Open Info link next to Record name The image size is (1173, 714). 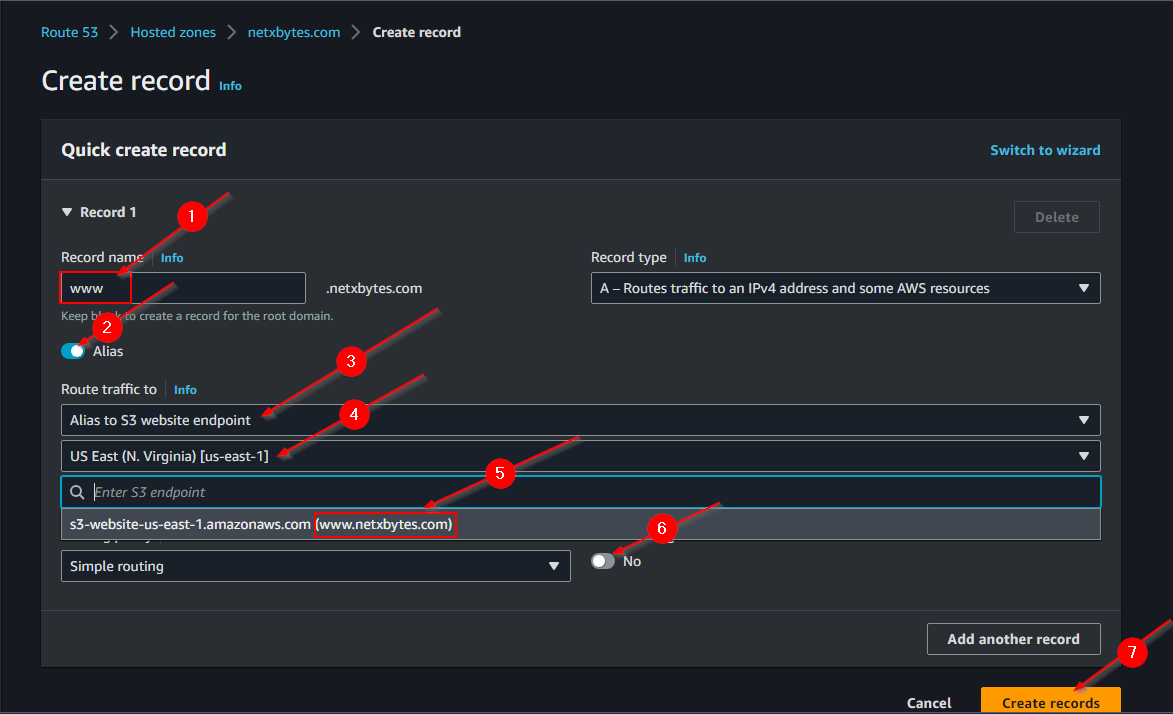(x=172, y=258)
